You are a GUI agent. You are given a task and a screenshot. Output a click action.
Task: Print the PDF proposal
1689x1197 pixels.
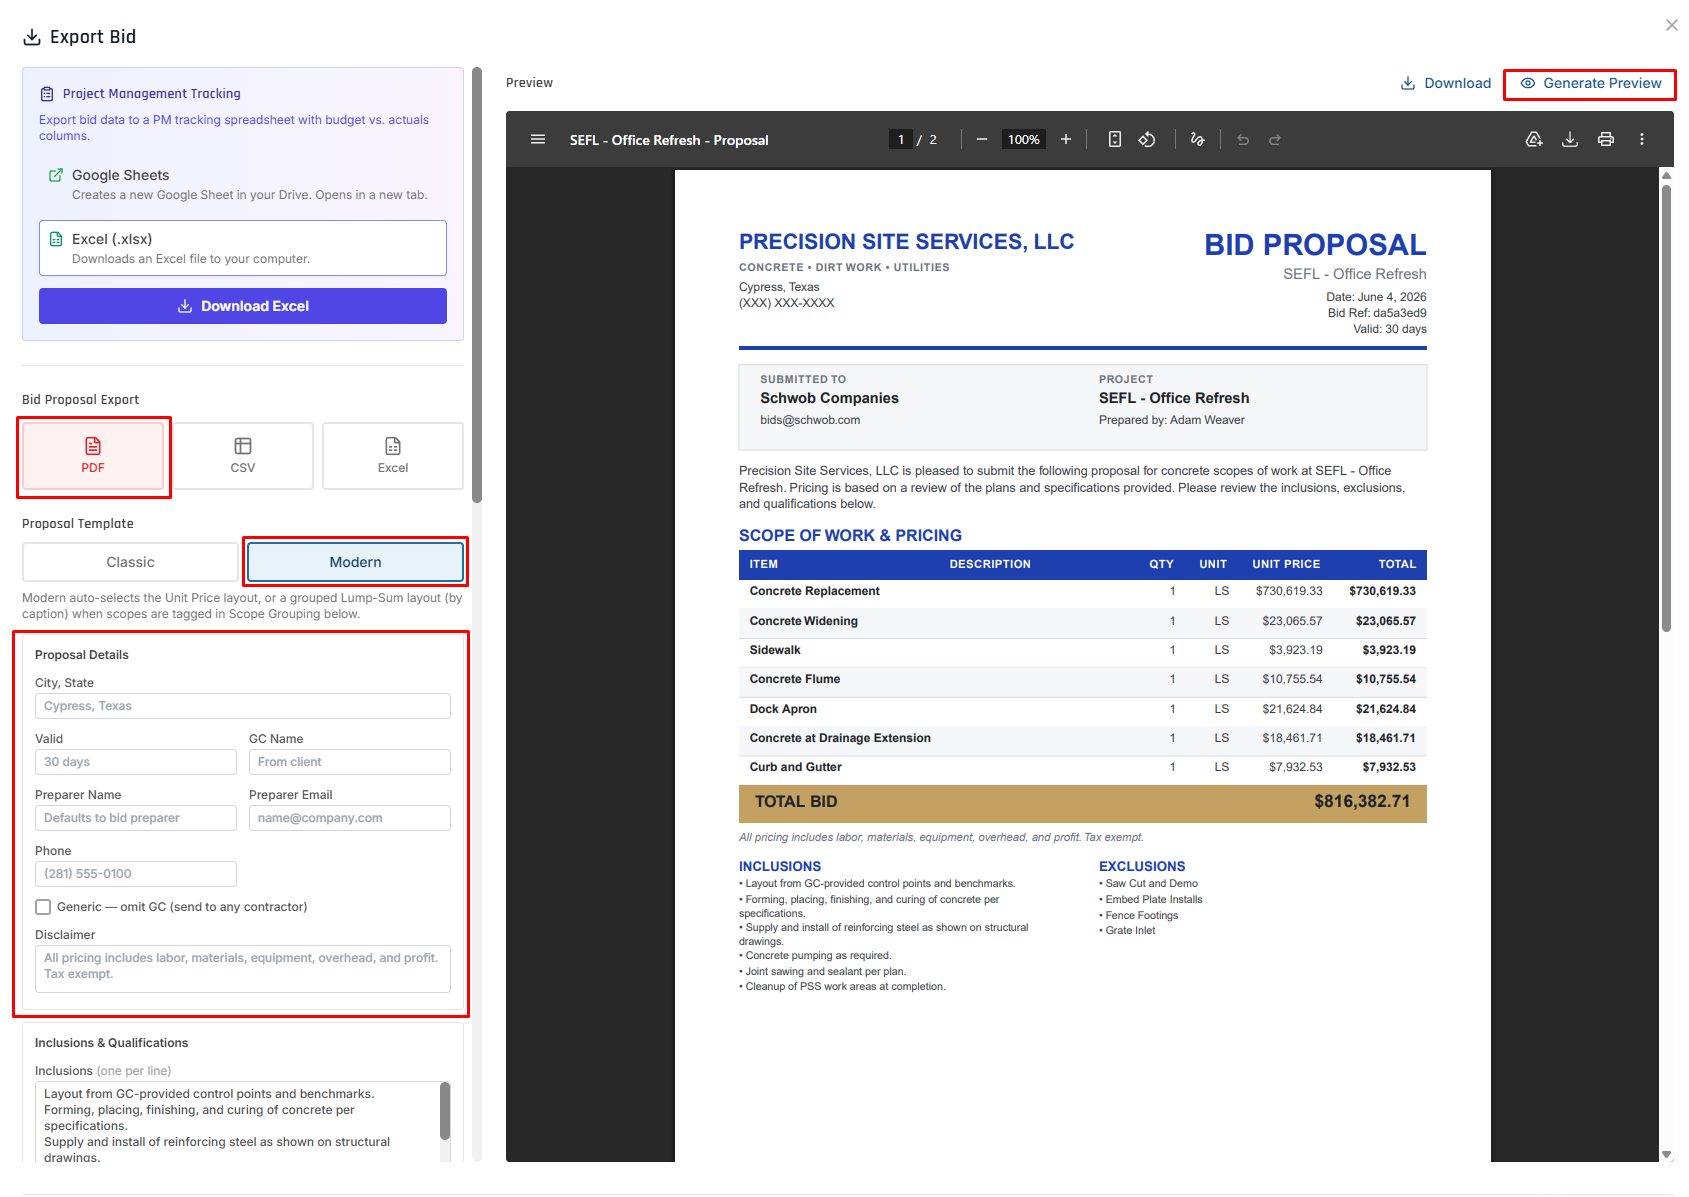click(x=1606, y=139)
